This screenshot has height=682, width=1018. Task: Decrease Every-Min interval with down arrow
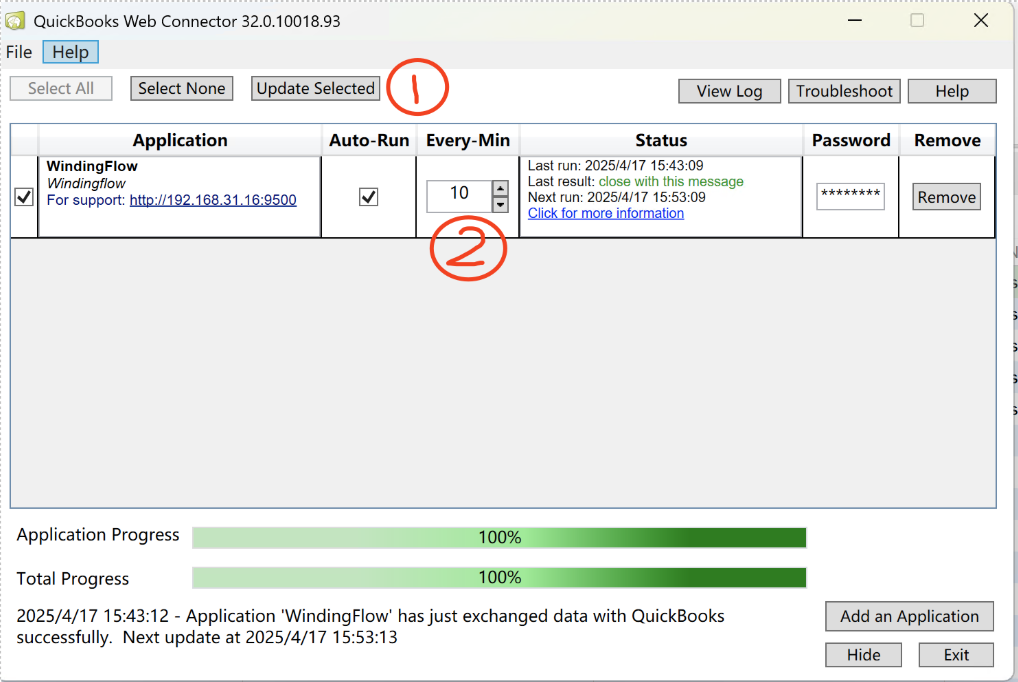(x=500, y=205)
